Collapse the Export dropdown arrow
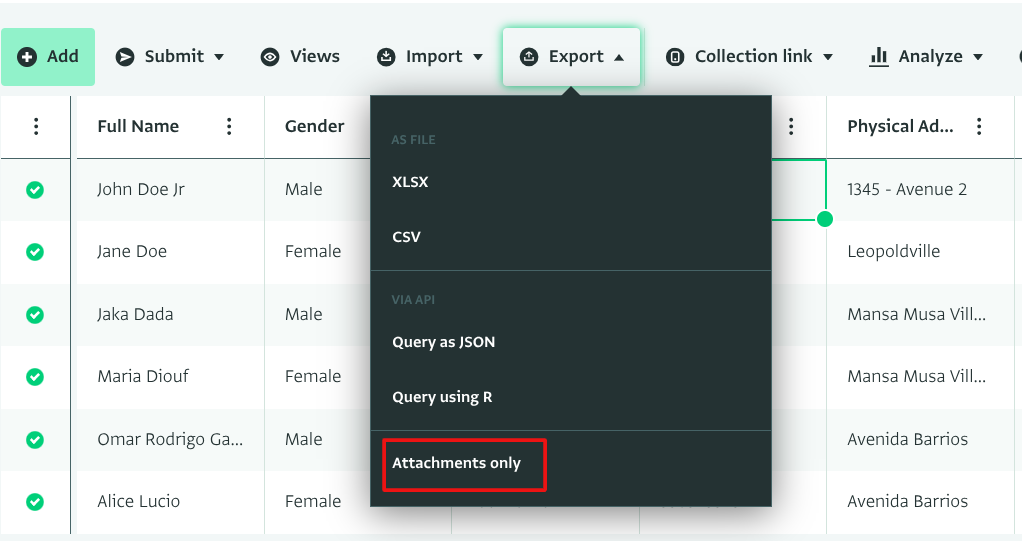This screenshot has height=541, width=1022. tap(619, 57)
